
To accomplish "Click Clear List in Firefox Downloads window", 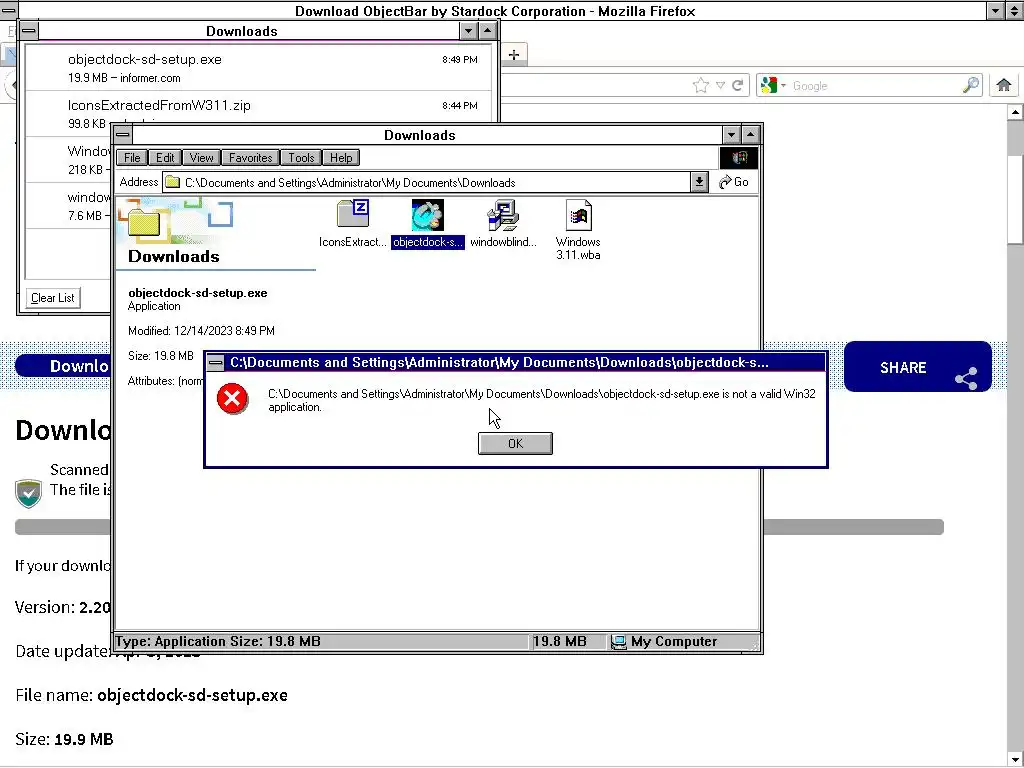I will (53, 298).
